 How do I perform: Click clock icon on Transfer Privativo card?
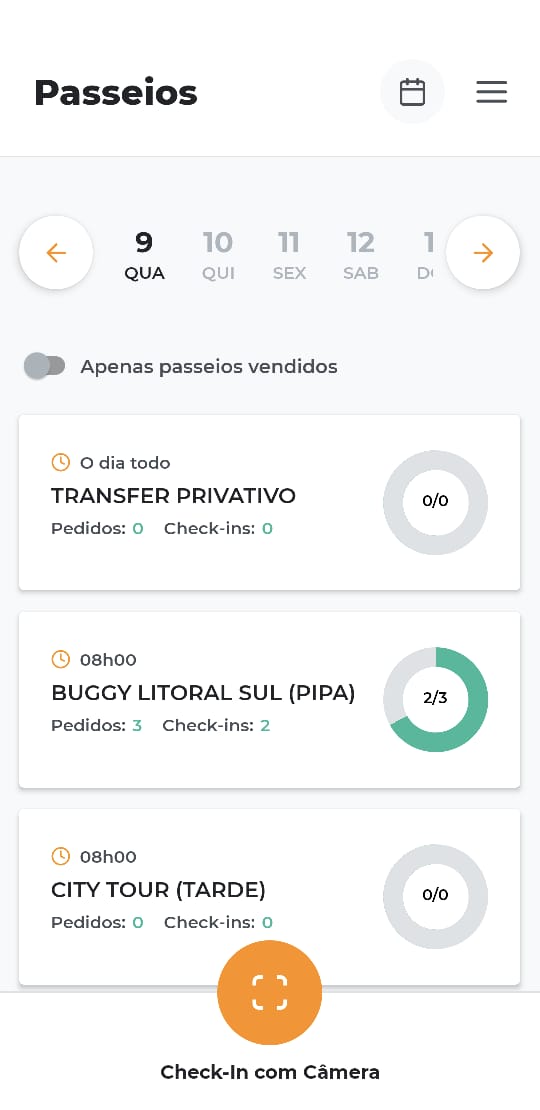(61, 462)
